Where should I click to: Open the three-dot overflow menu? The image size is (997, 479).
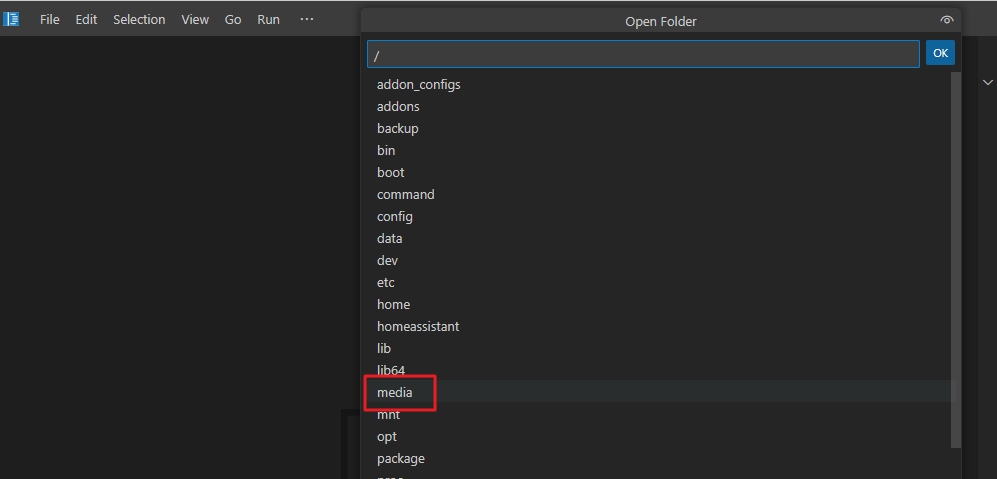307,19
